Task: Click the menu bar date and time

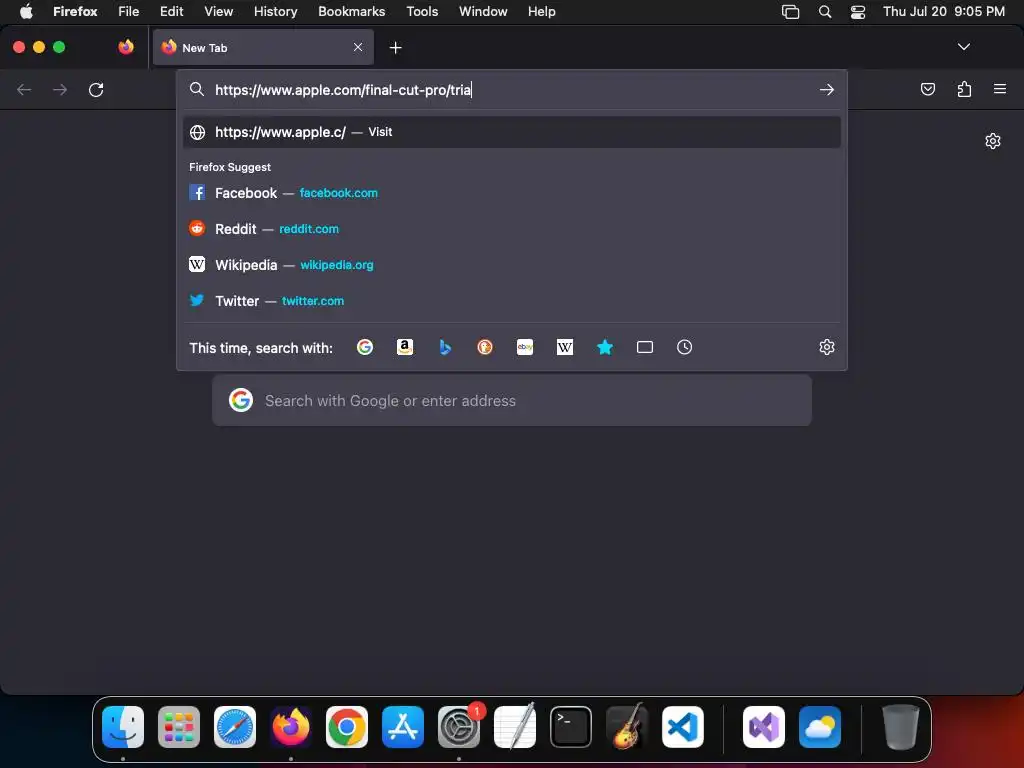Action: [x=944, y=11]
